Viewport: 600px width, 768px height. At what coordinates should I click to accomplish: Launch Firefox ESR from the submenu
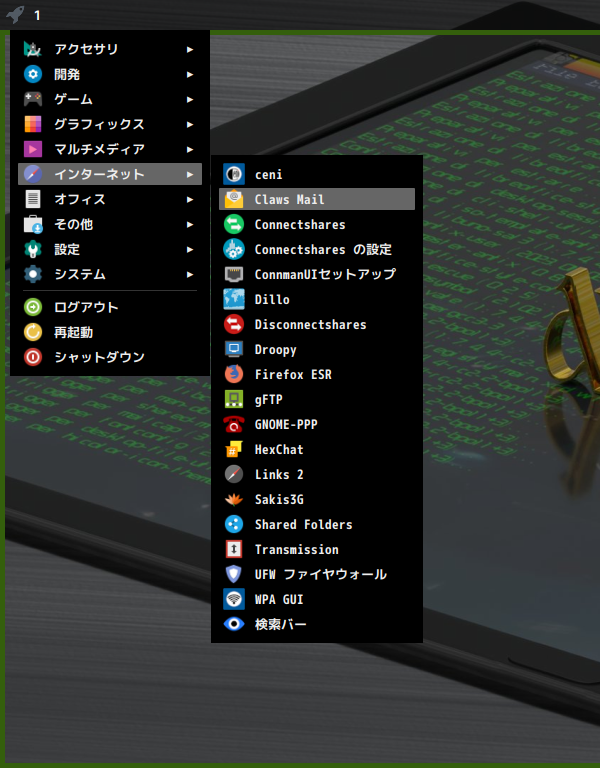[317, 374]
